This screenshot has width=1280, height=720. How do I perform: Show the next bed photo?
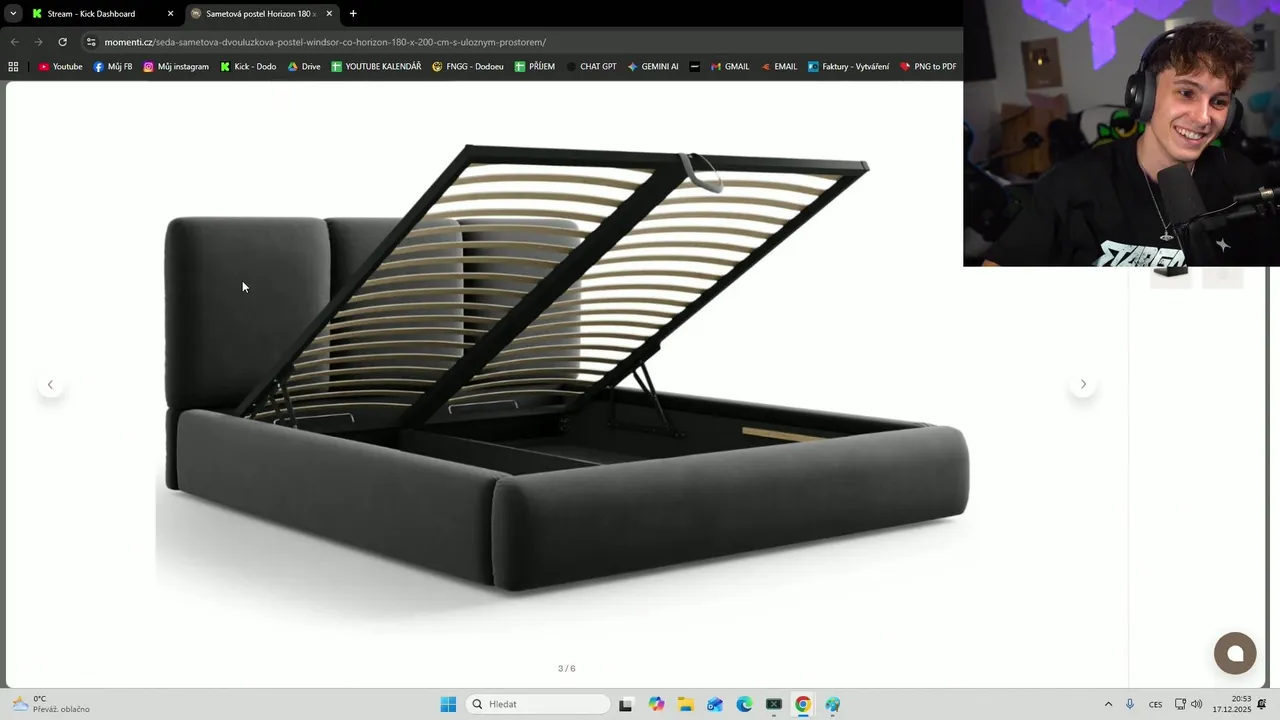point(1083,384)
